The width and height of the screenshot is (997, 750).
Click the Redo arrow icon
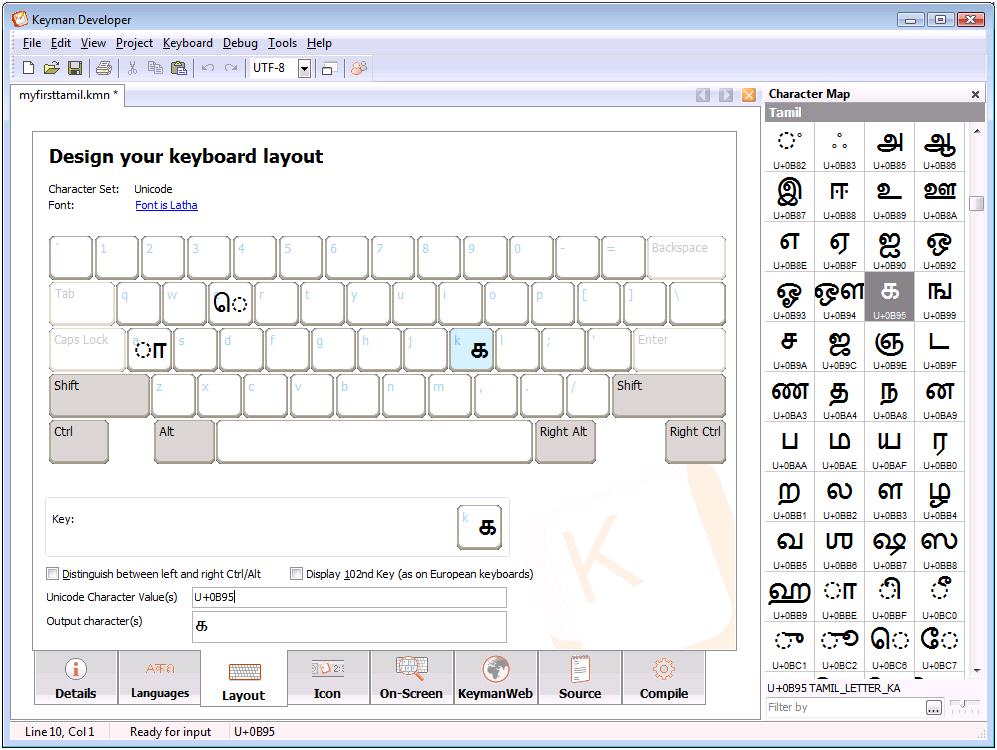click(231, 68)
